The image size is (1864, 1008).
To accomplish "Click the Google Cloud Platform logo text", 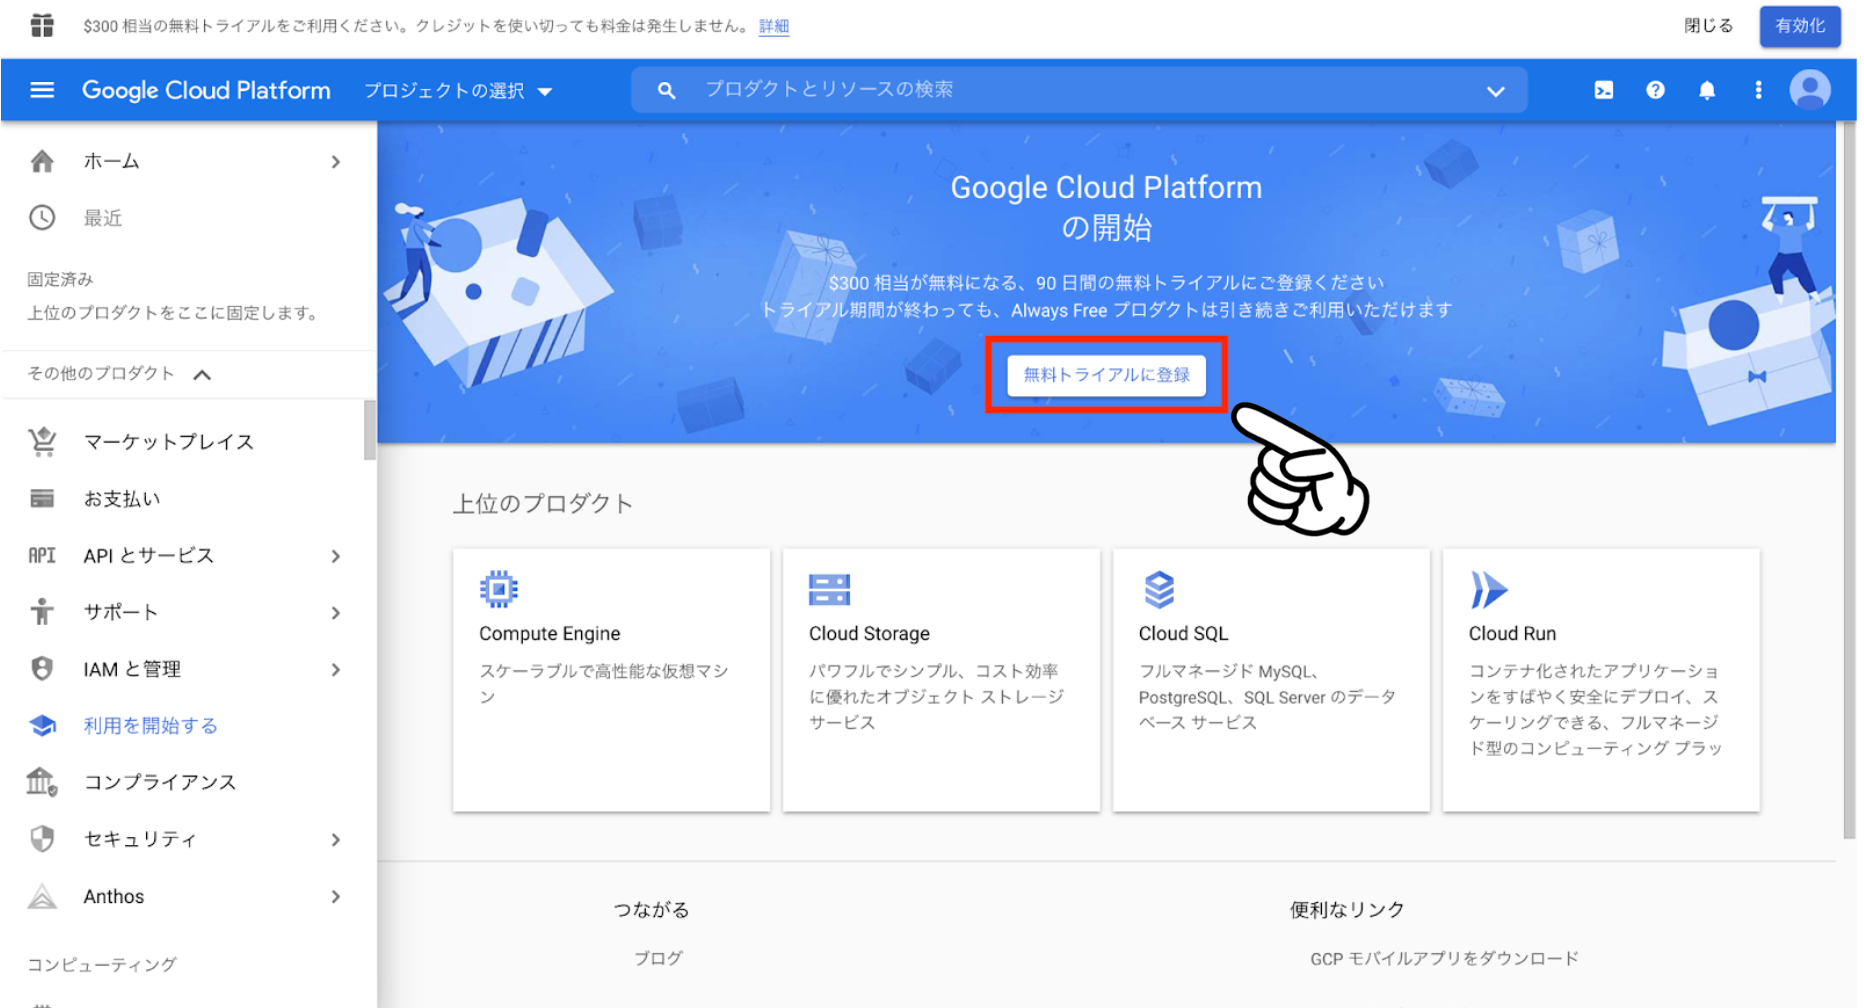I will [206, 90].
